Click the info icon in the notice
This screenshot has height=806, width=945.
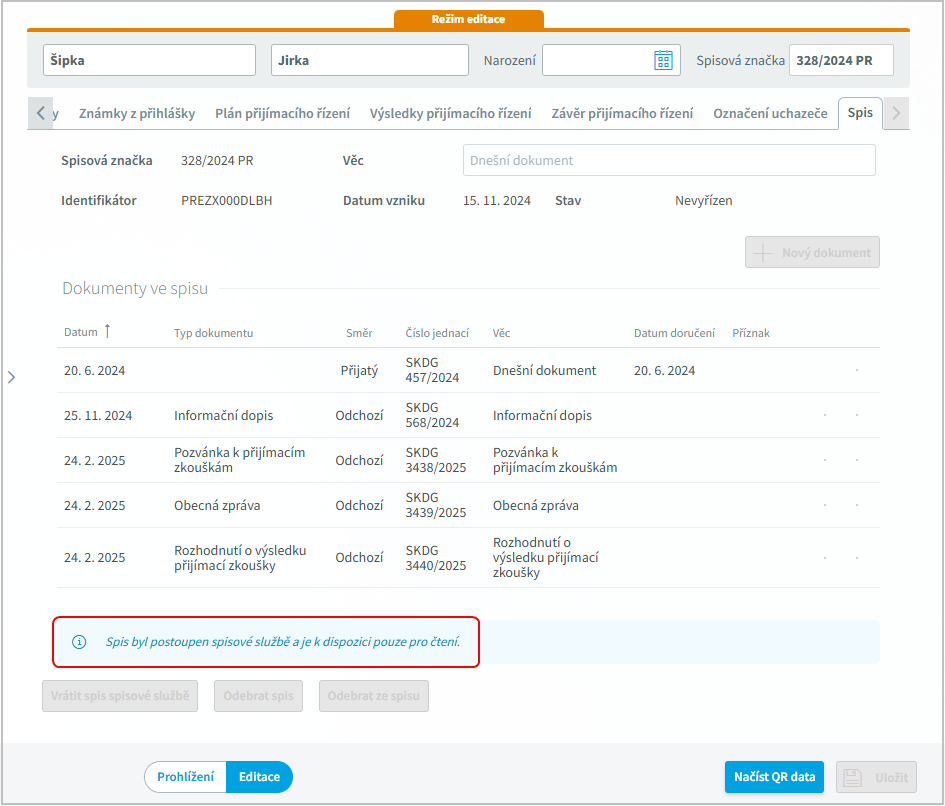click(x=79, y=642)
